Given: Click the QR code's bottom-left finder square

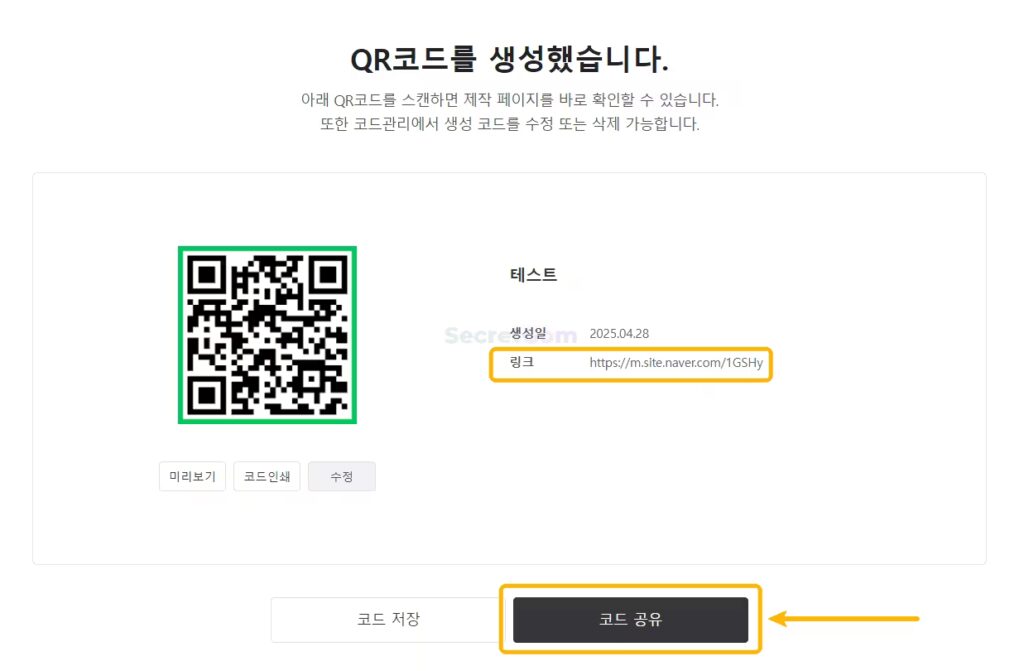Looking at the screenshot, I should 207,395.
